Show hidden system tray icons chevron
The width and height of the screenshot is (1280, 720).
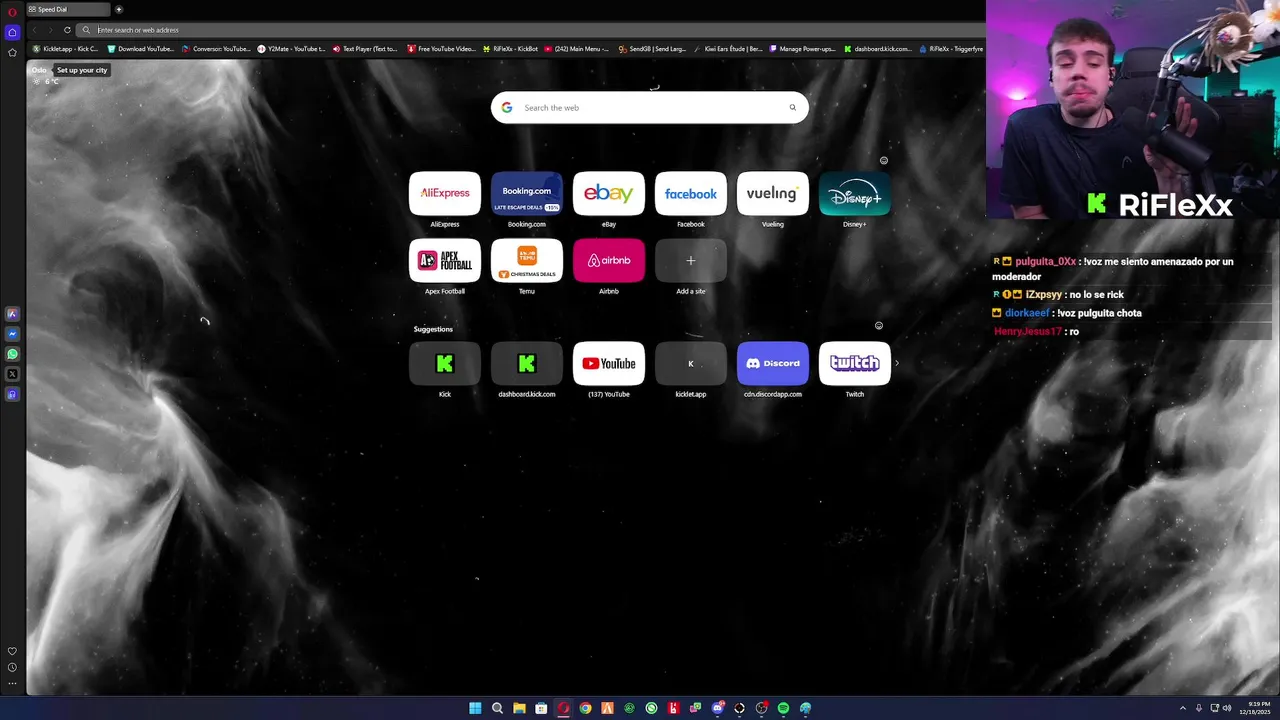[1183, 708]
